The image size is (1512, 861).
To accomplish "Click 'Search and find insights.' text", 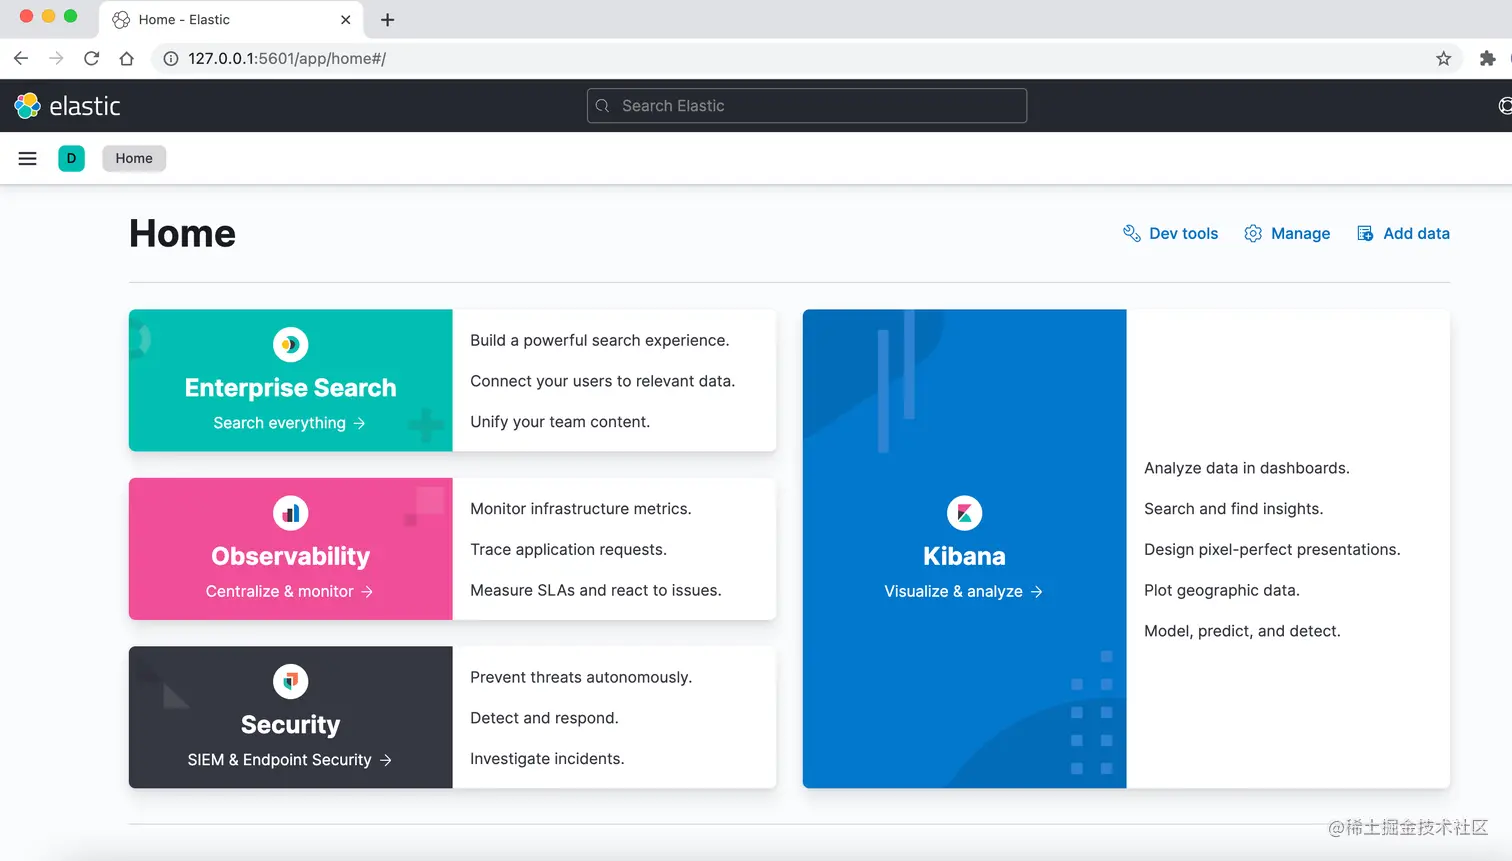I will pos(1234,509).
